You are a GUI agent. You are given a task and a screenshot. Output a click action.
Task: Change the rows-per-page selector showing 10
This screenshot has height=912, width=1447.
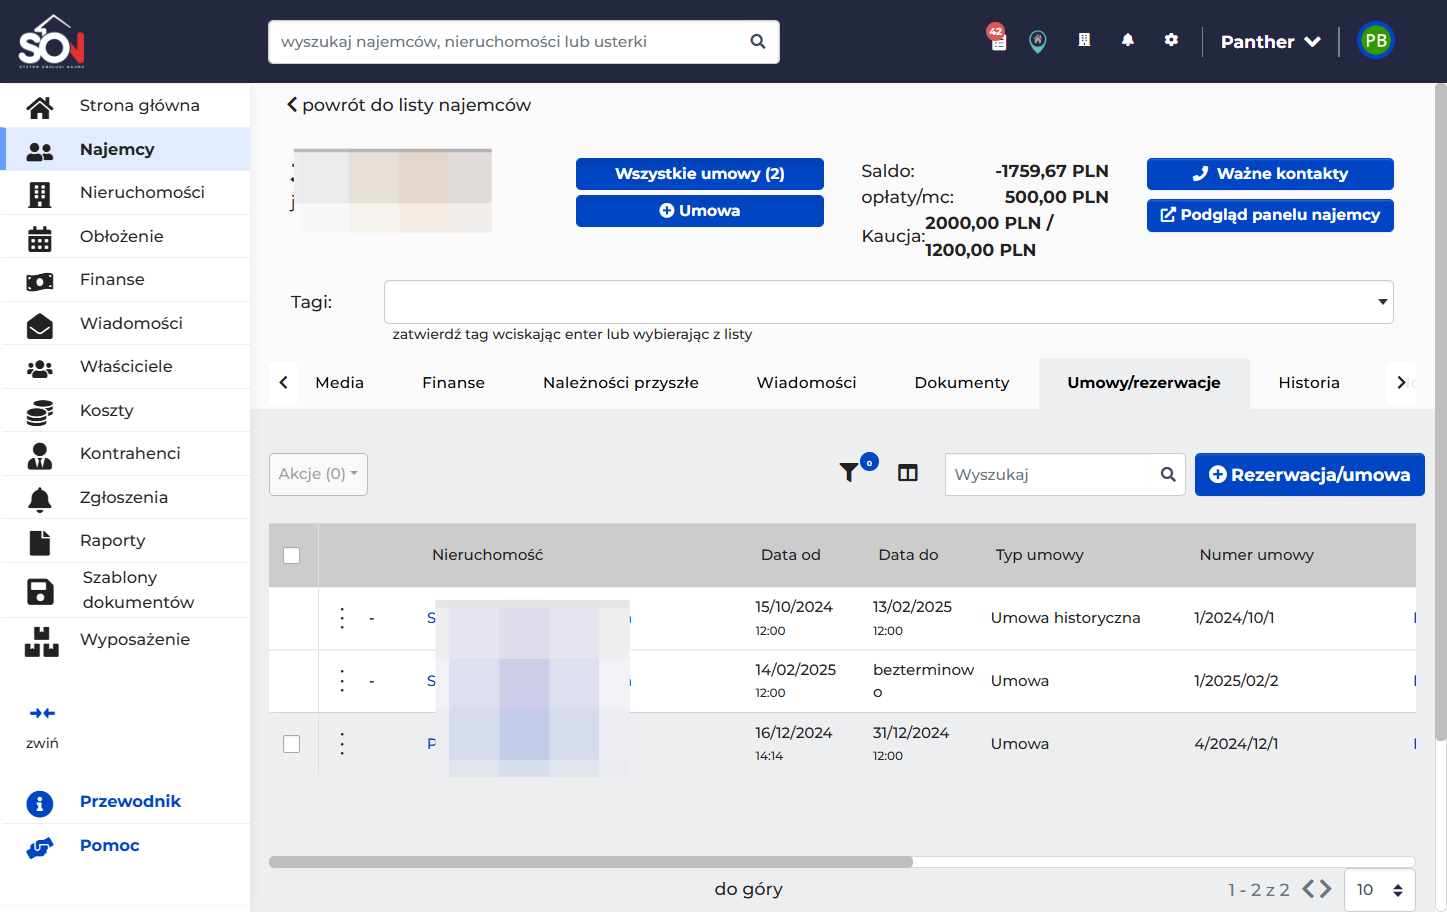point(1380,890)
